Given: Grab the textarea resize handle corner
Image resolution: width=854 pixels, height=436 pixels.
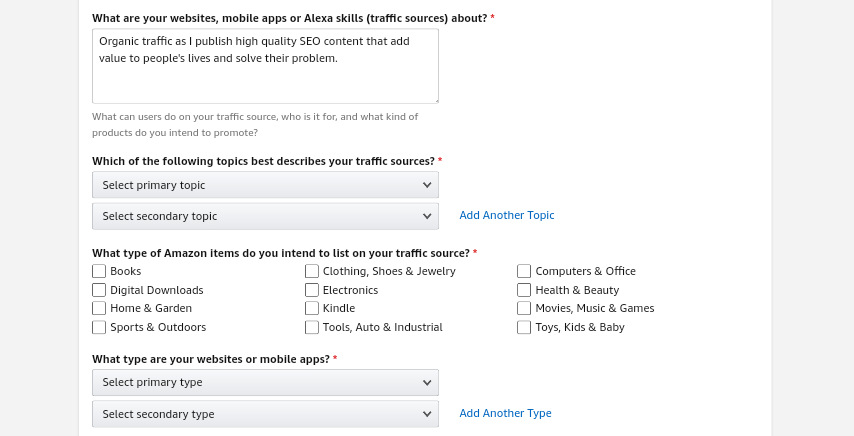Looking at the screenshot, I should [435, 100].
